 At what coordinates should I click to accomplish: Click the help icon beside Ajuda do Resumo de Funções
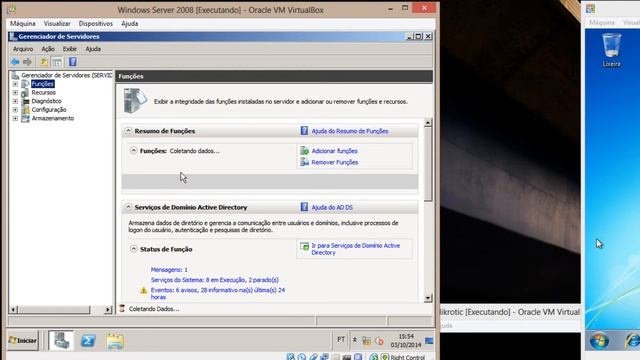click(x=304, y=131)
